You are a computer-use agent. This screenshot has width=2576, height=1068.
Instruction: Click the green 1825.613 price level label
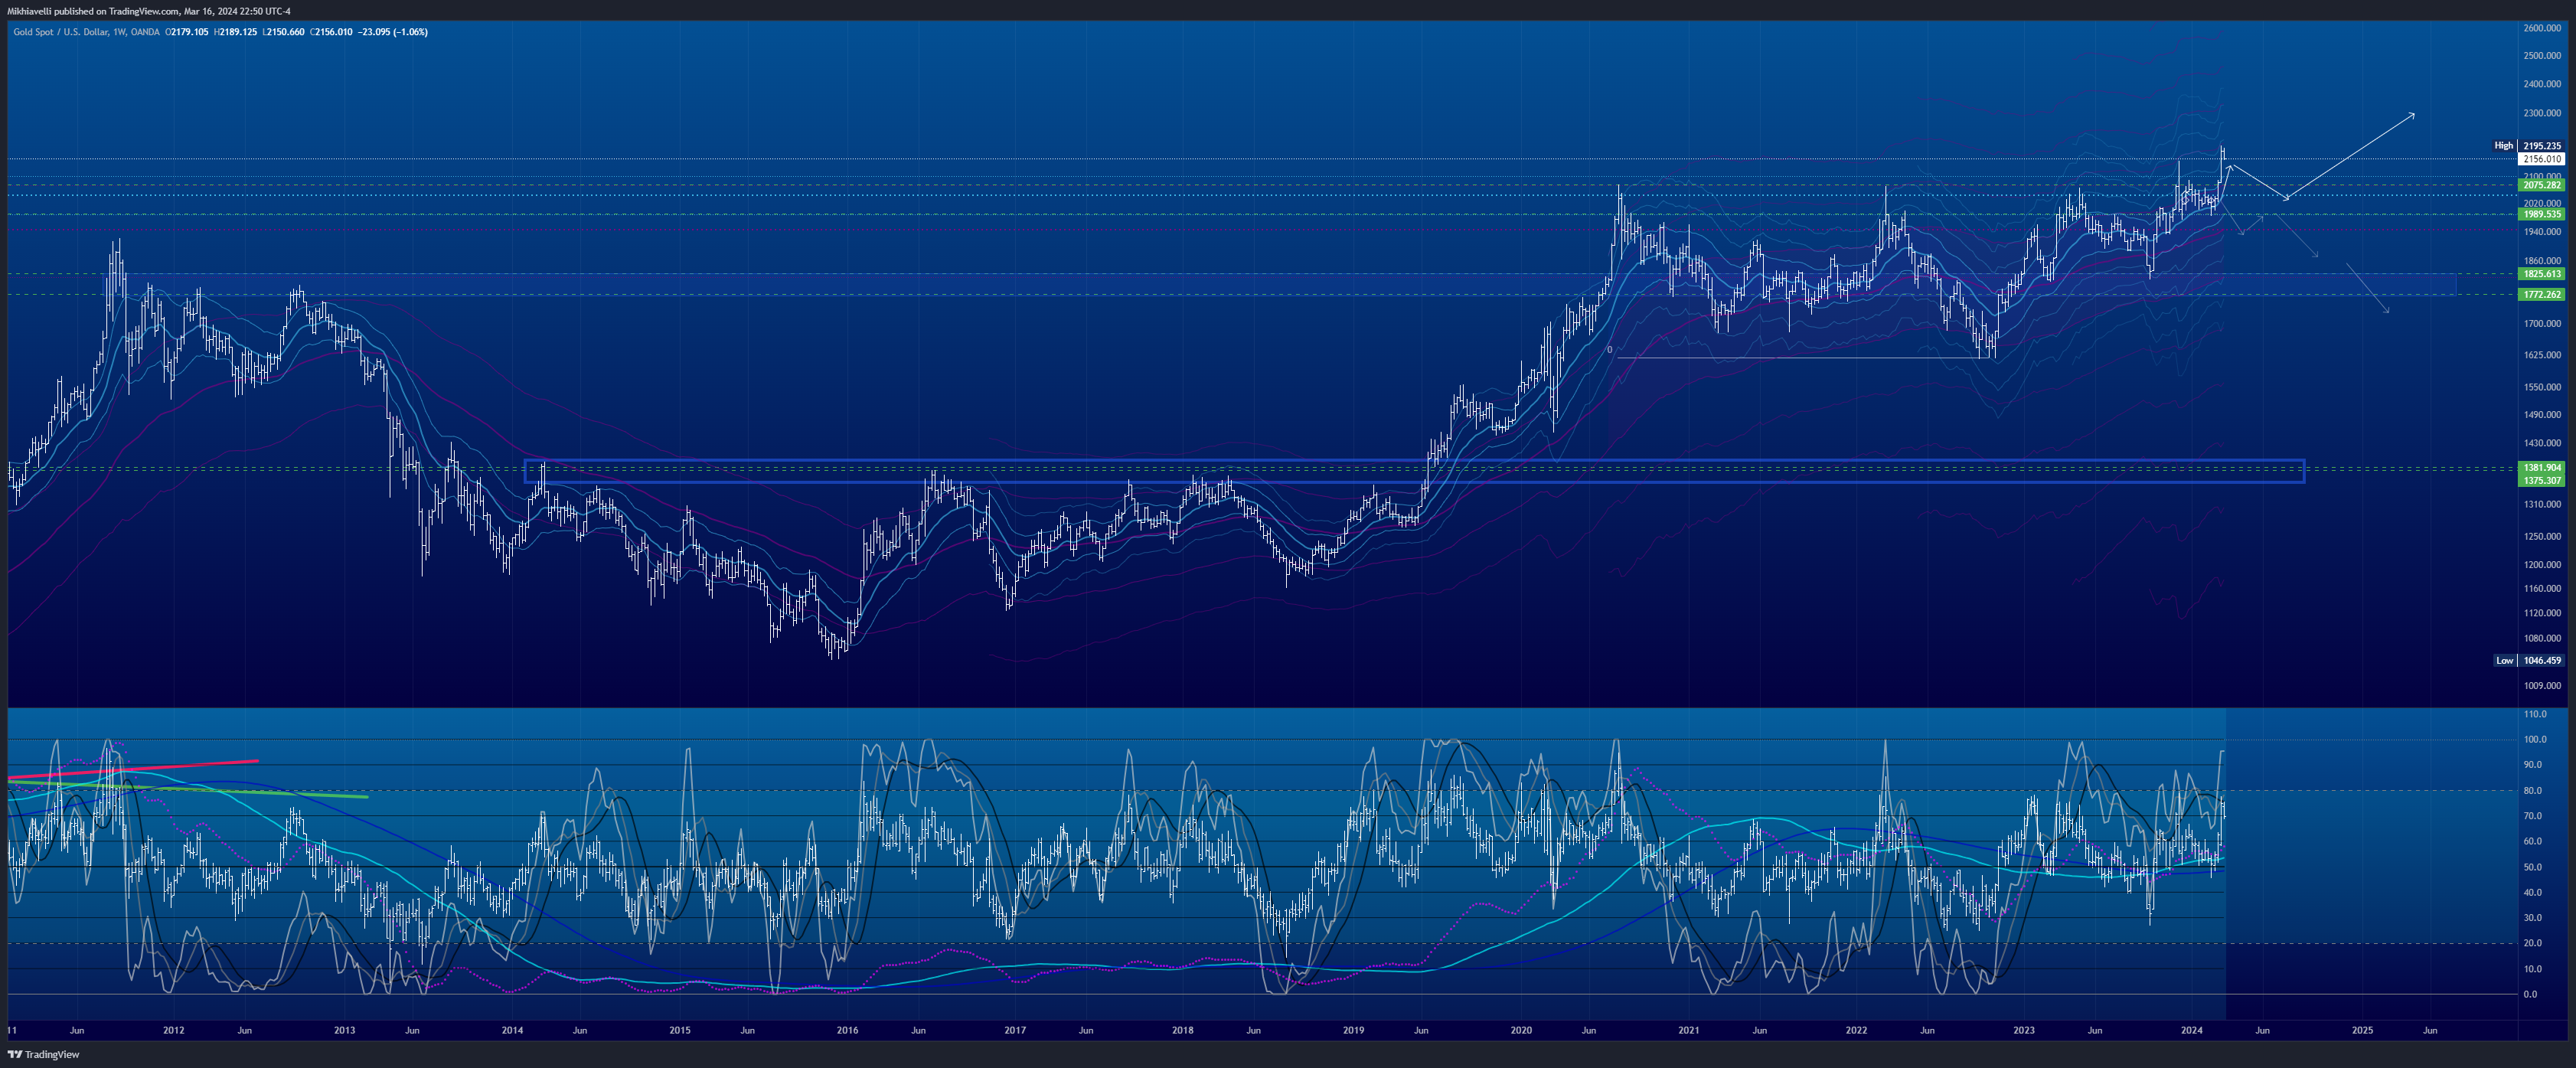click(2541, 274)
